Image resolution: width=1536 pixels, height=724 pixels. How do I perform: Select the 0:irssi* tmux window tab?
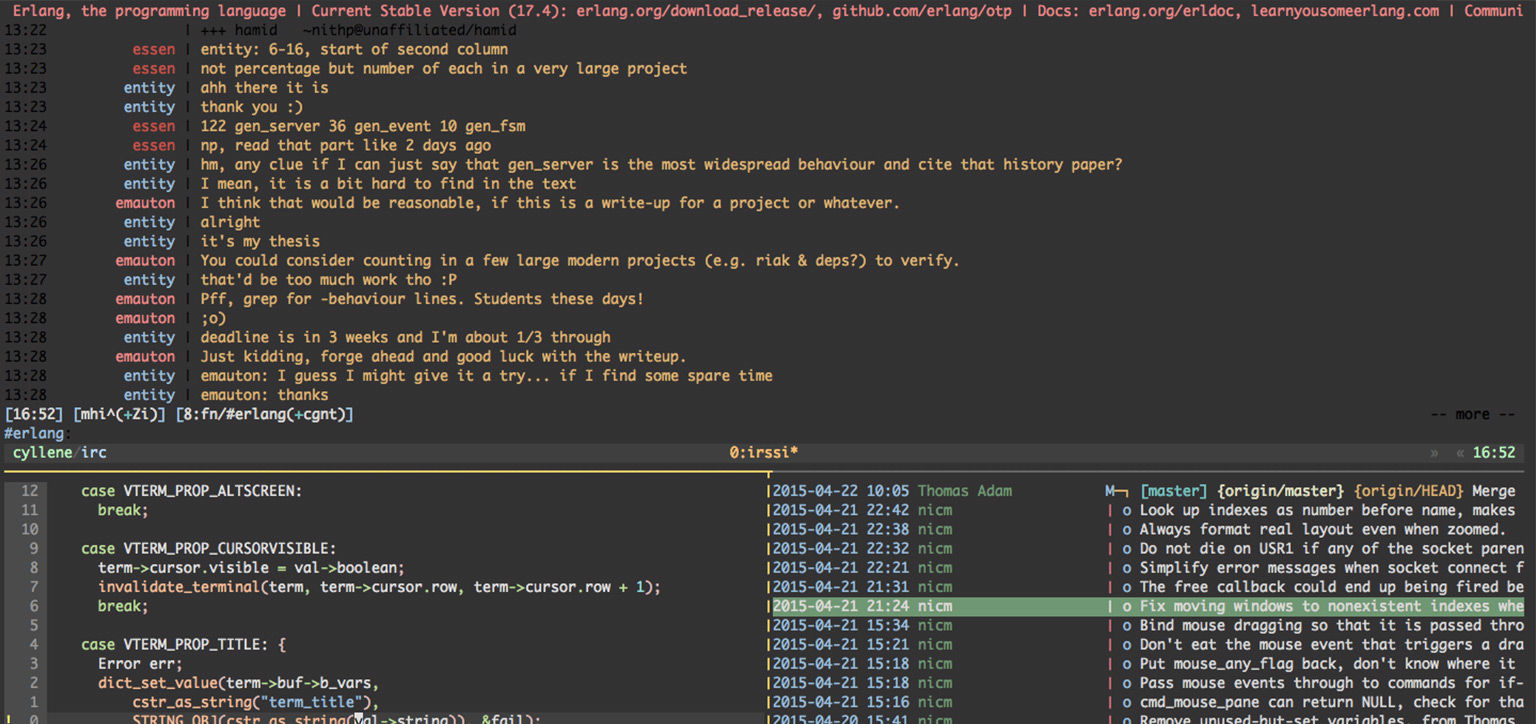tap(765, 453)
